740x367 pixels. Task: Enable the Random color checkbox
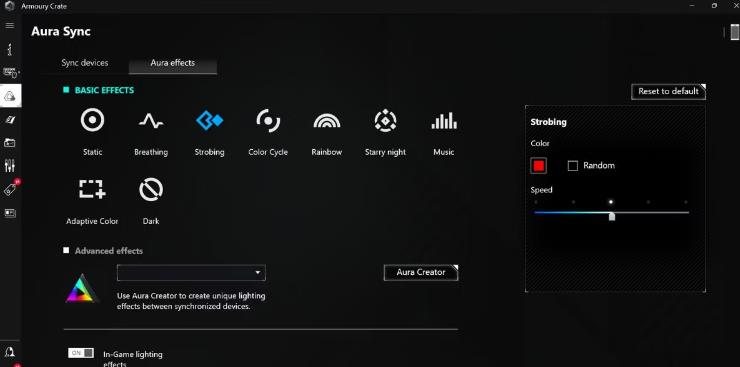[572, 166]
